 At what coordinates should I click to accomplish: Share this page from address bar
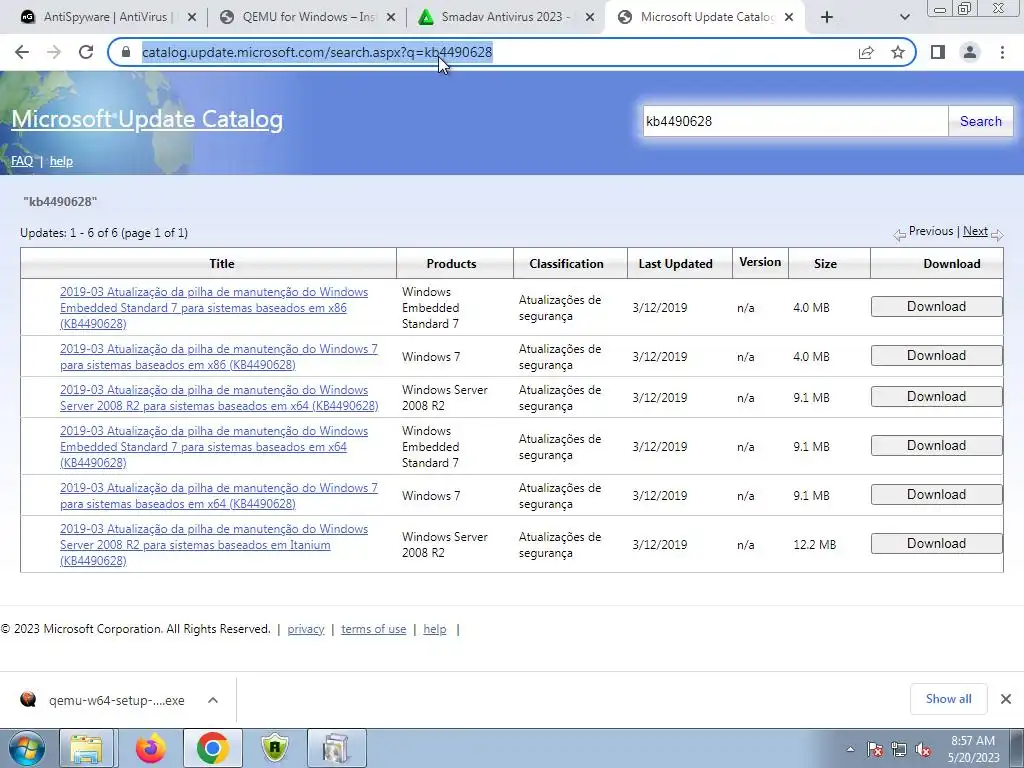click(x=866, y=52)
